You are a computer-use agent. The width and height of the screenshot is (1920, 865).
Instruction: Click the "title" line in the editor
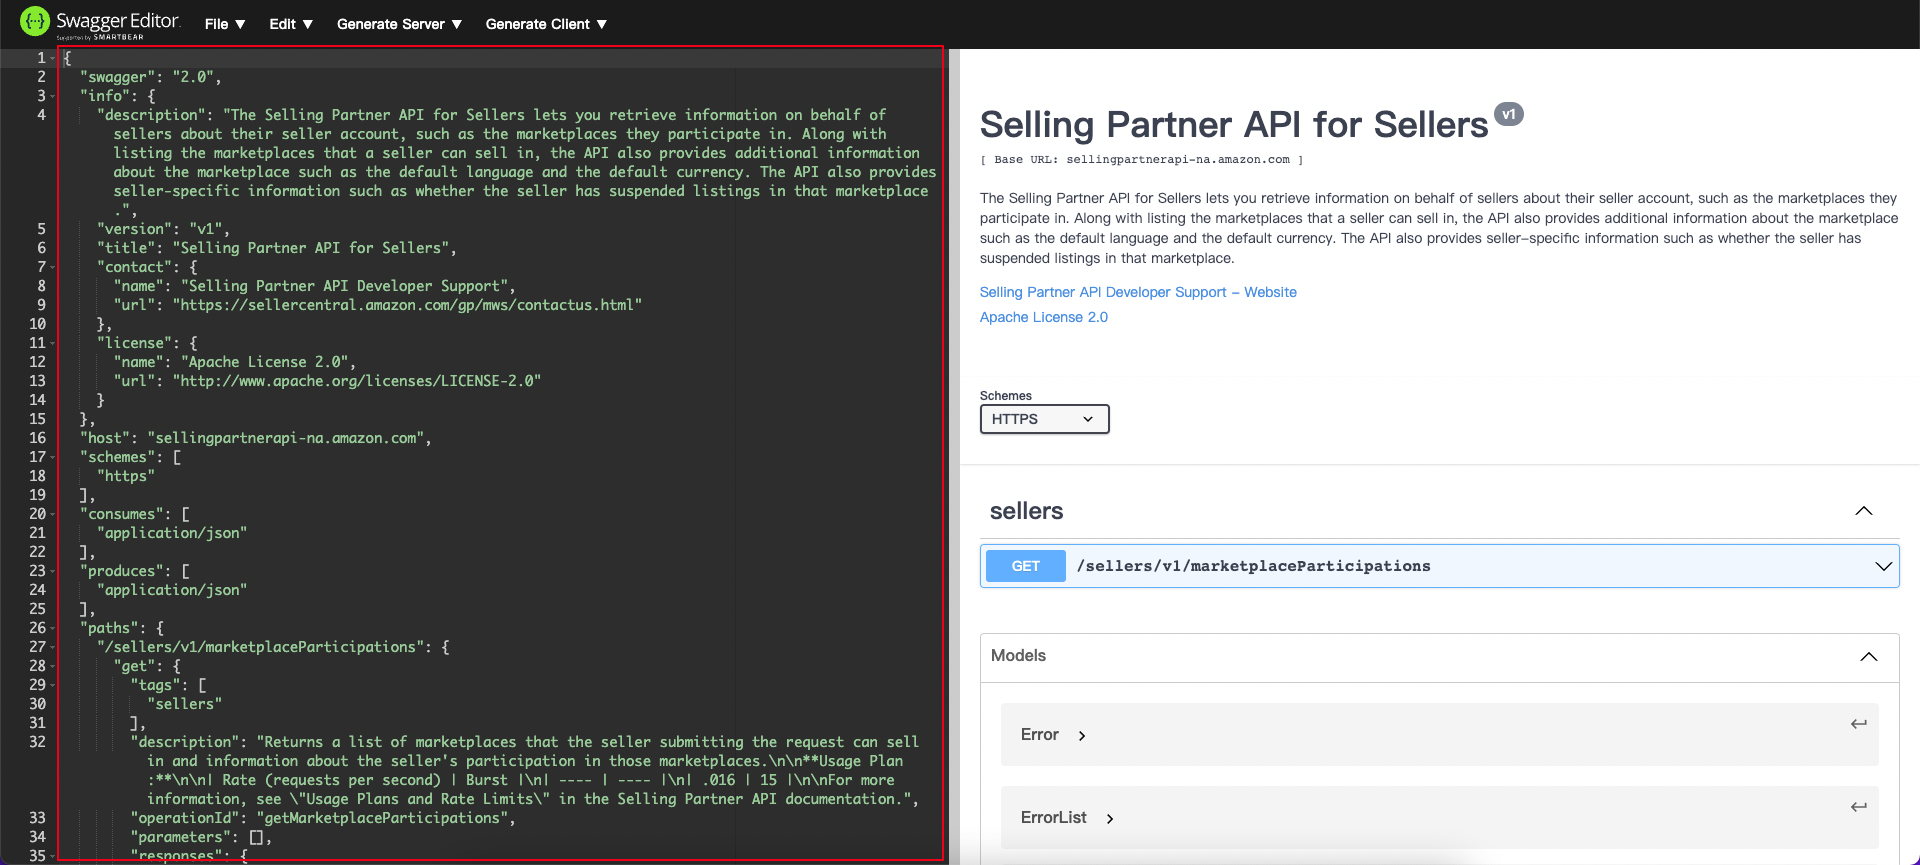click(x=276, y=248)
